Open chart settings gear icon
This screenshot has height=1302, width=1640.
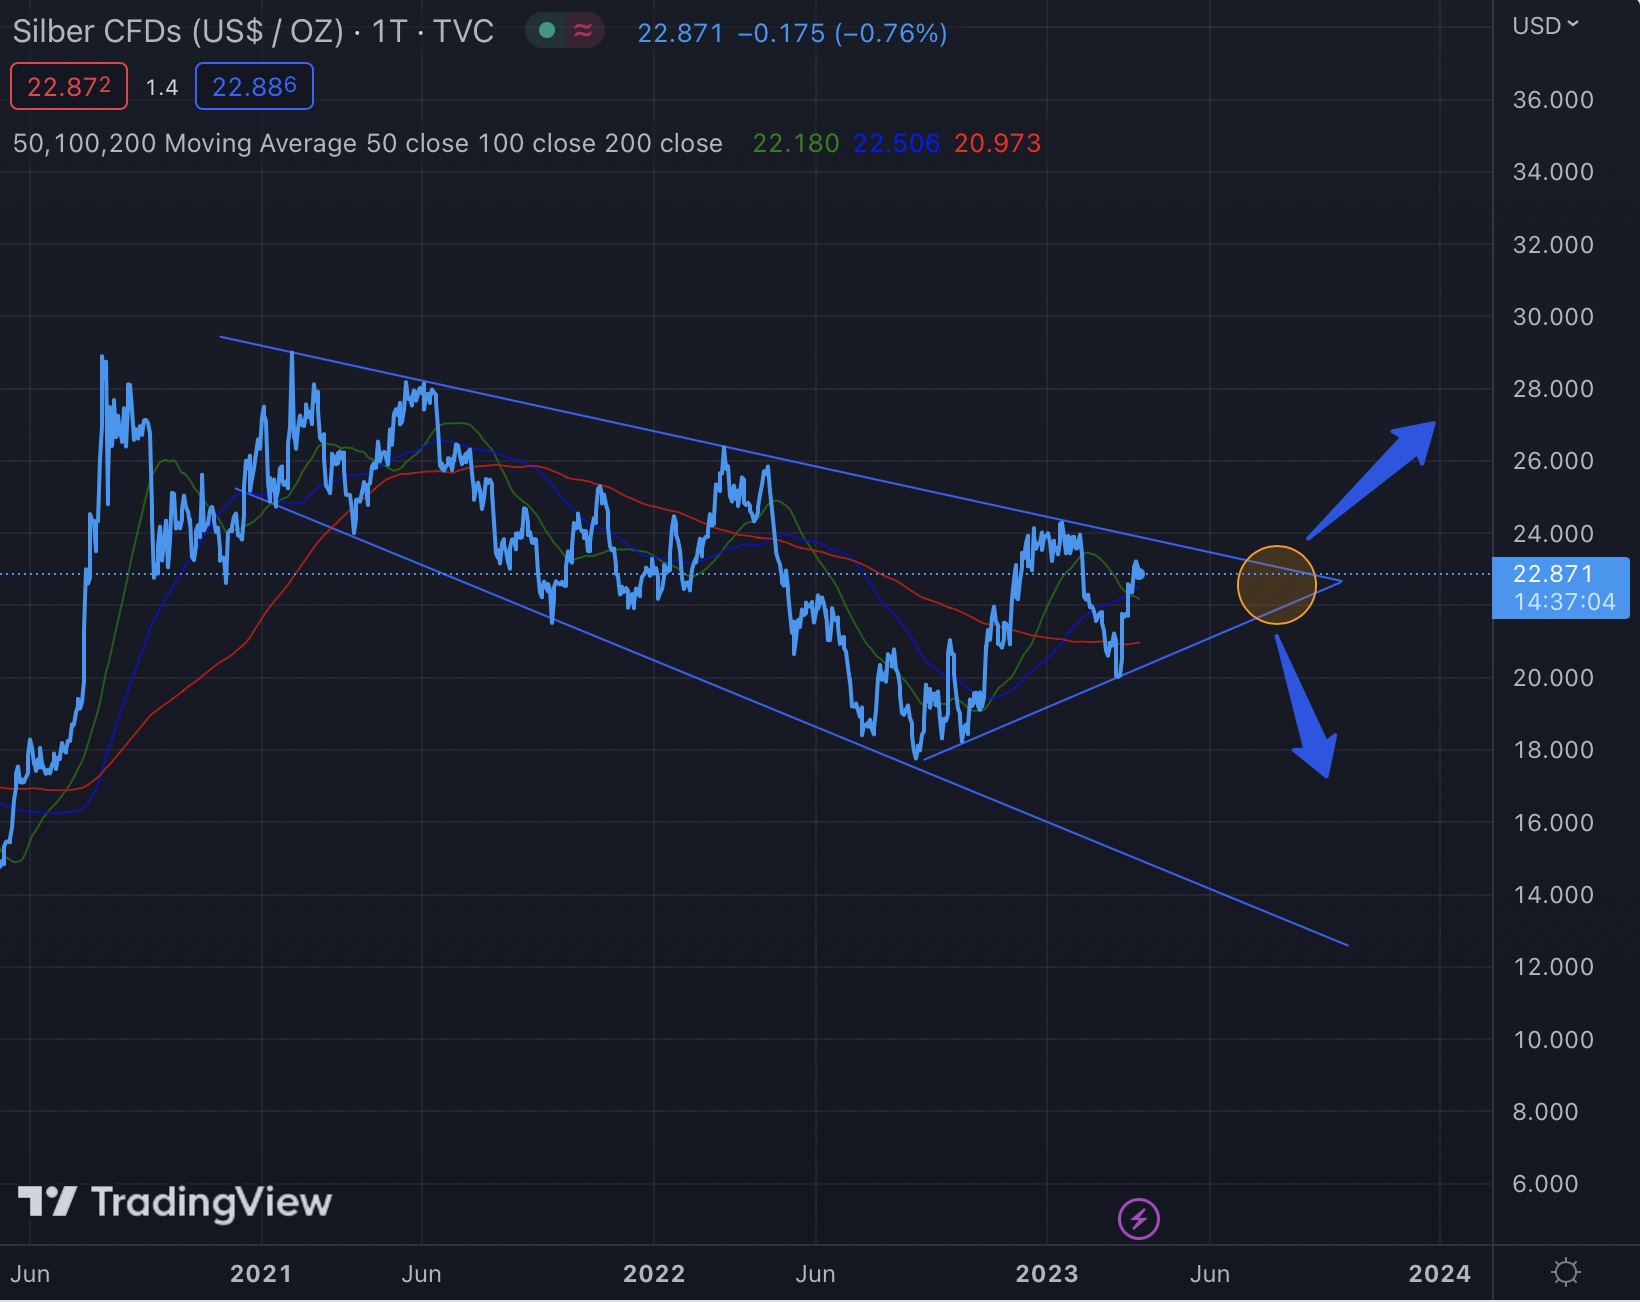tap(1565, 1272)
